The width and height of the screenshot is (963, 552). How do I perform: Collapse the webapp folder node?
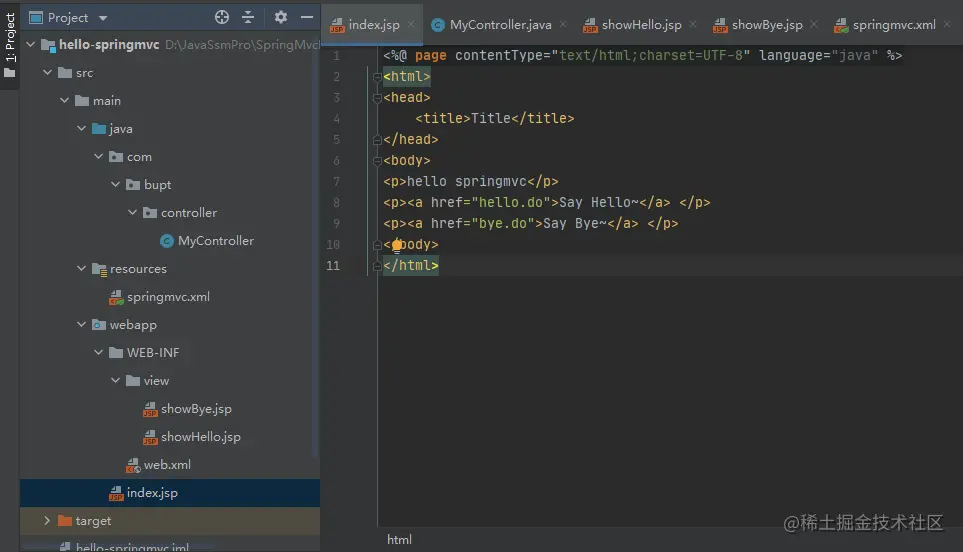(82, 325)
